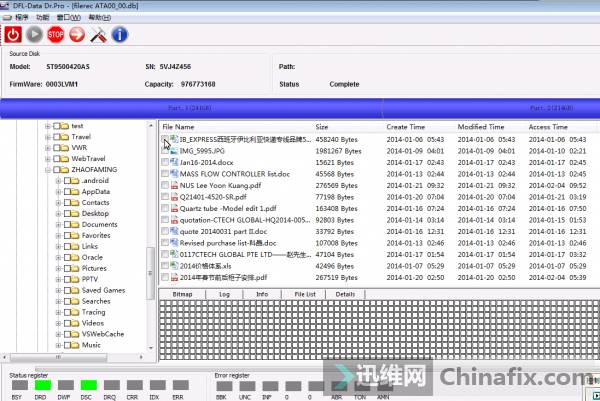
Task: Click the Jan16-2014.docx Word file icon
Action: point(174,162)
